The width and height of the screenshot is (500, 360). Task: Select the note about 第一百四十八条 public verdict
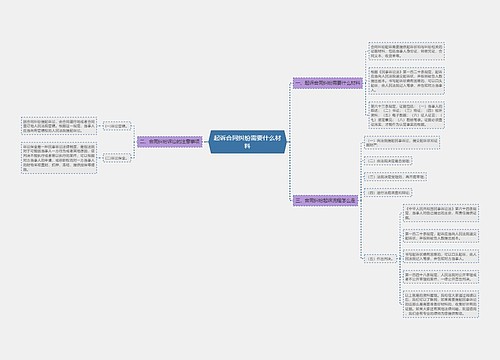pos(441,277)
